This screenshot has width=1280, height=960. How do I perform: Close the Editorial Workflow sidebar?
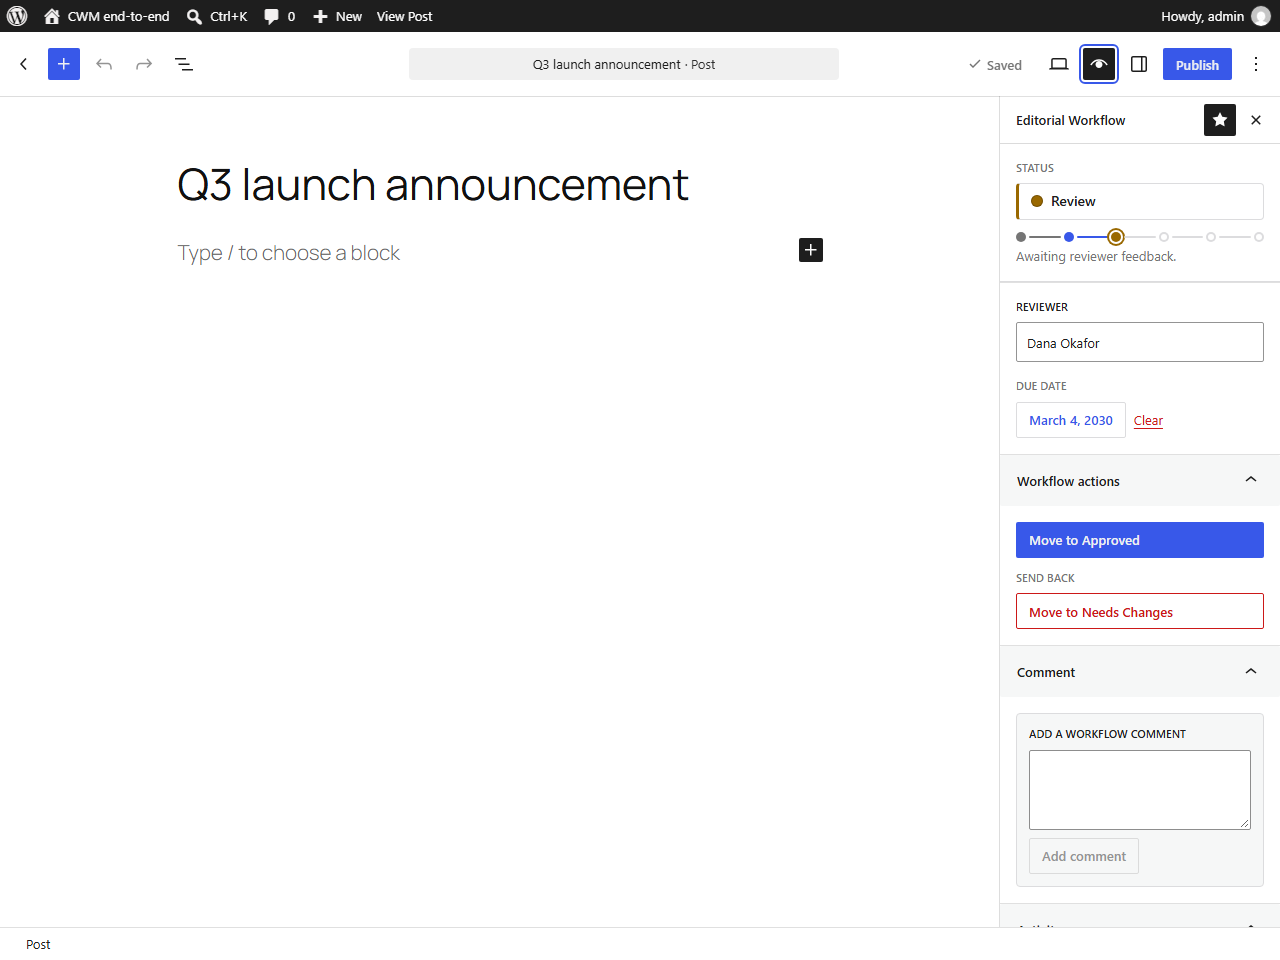(x=1256, y=120)
